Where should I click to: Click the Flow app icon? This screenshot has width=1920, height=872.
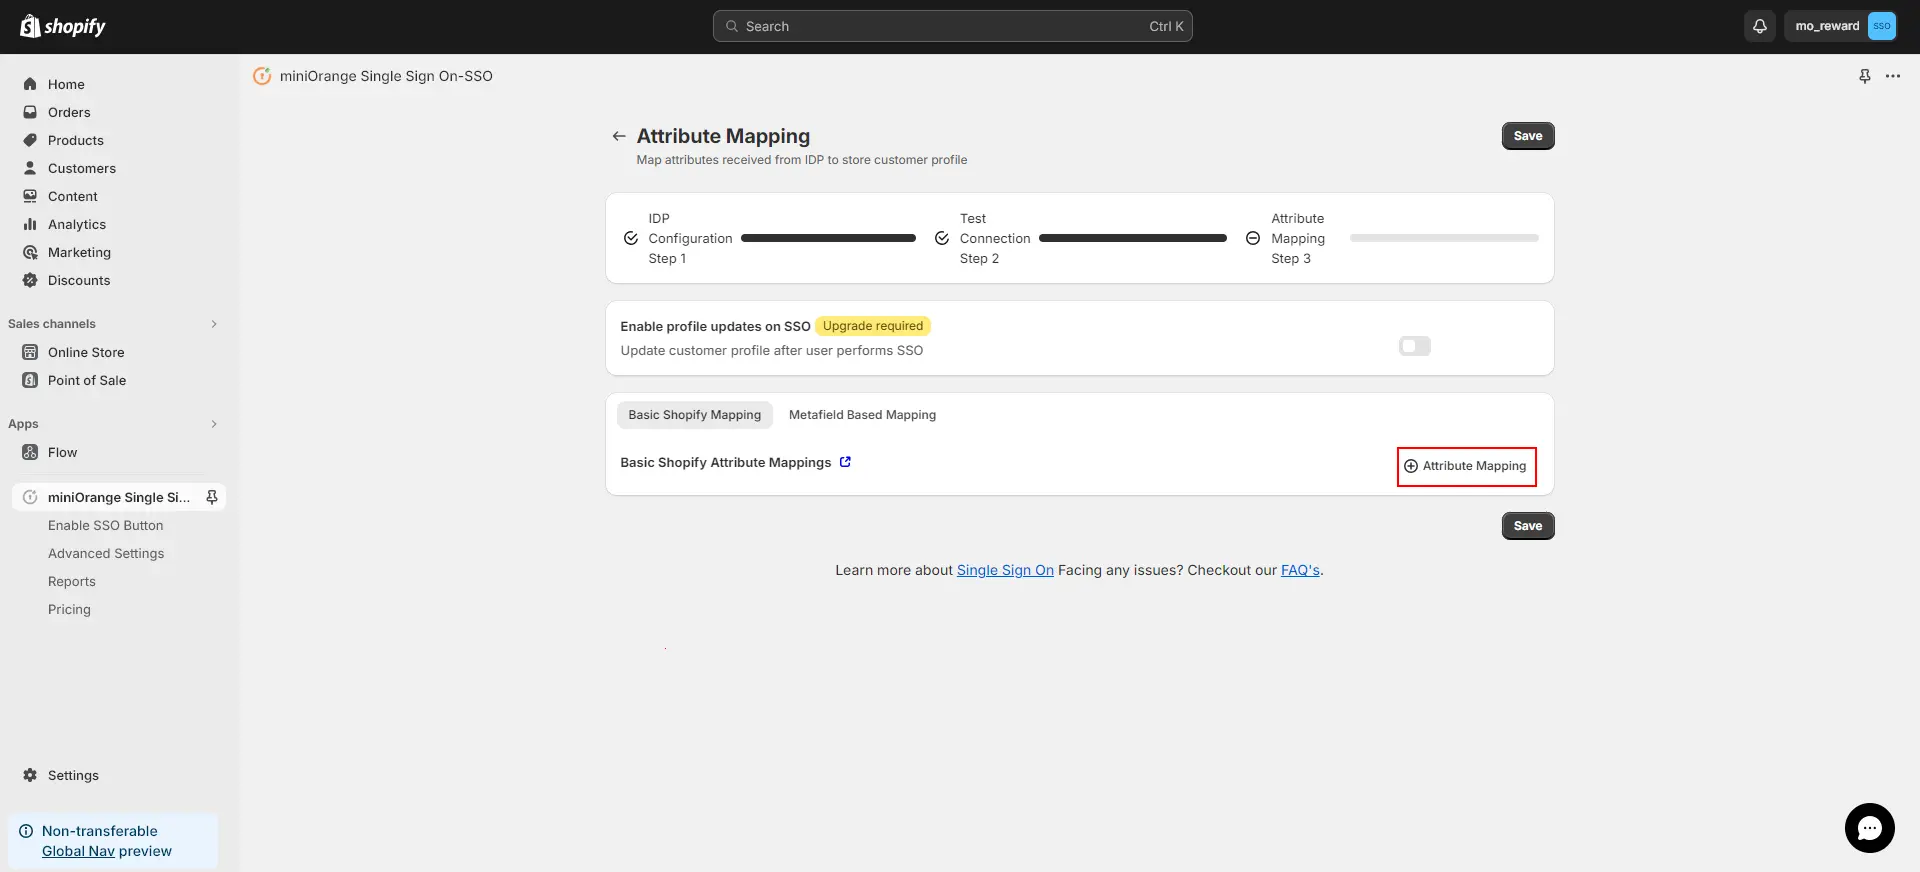[x=30, y=452]
